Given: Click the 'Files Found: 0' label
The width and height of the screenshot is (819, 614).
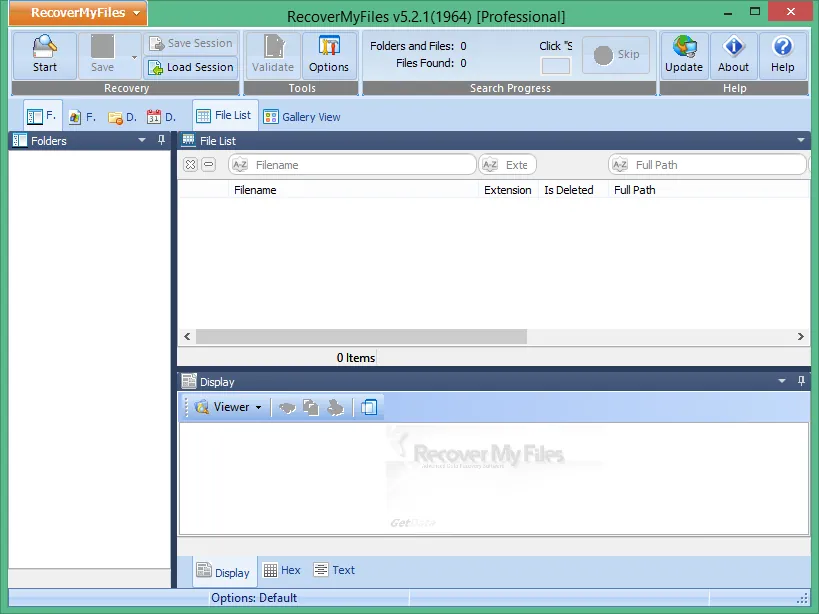Looking at the screenshot, I should tap(431, 63).
